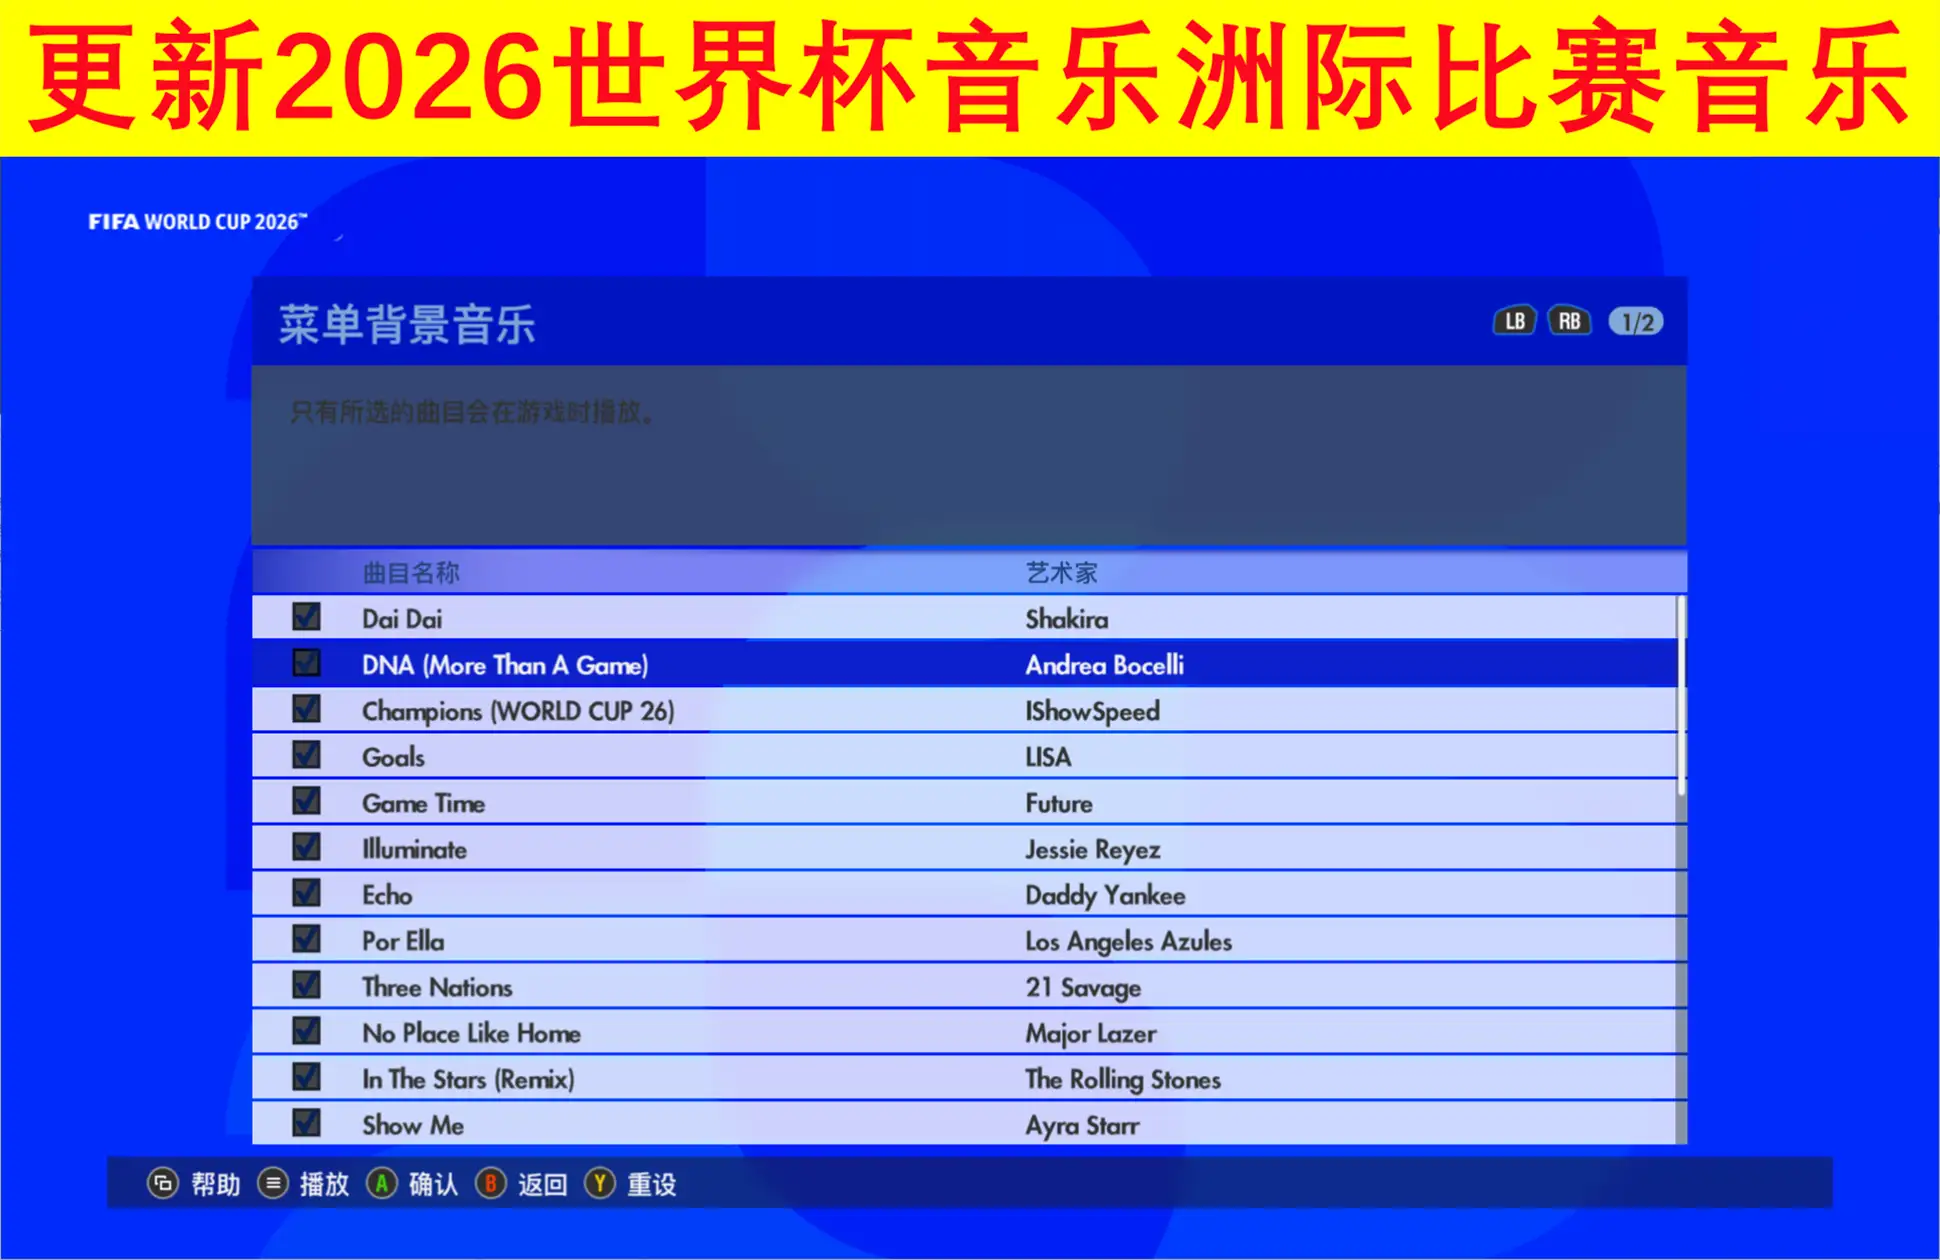Click the menu button icon beside 播放

click(272, 1184)
